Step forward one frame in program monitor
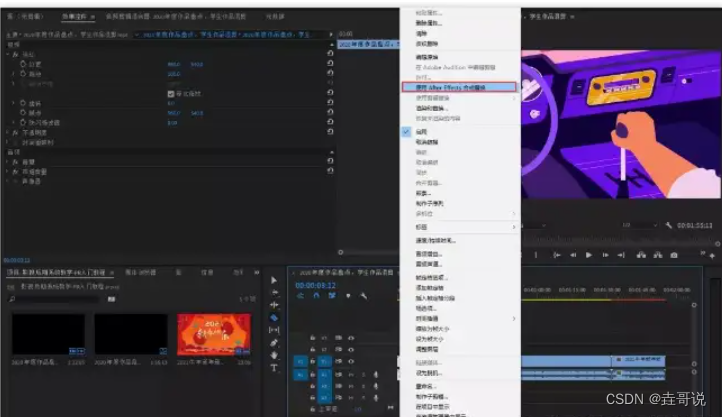The height and width of the screenshot is (417, 722). point(605,255)
